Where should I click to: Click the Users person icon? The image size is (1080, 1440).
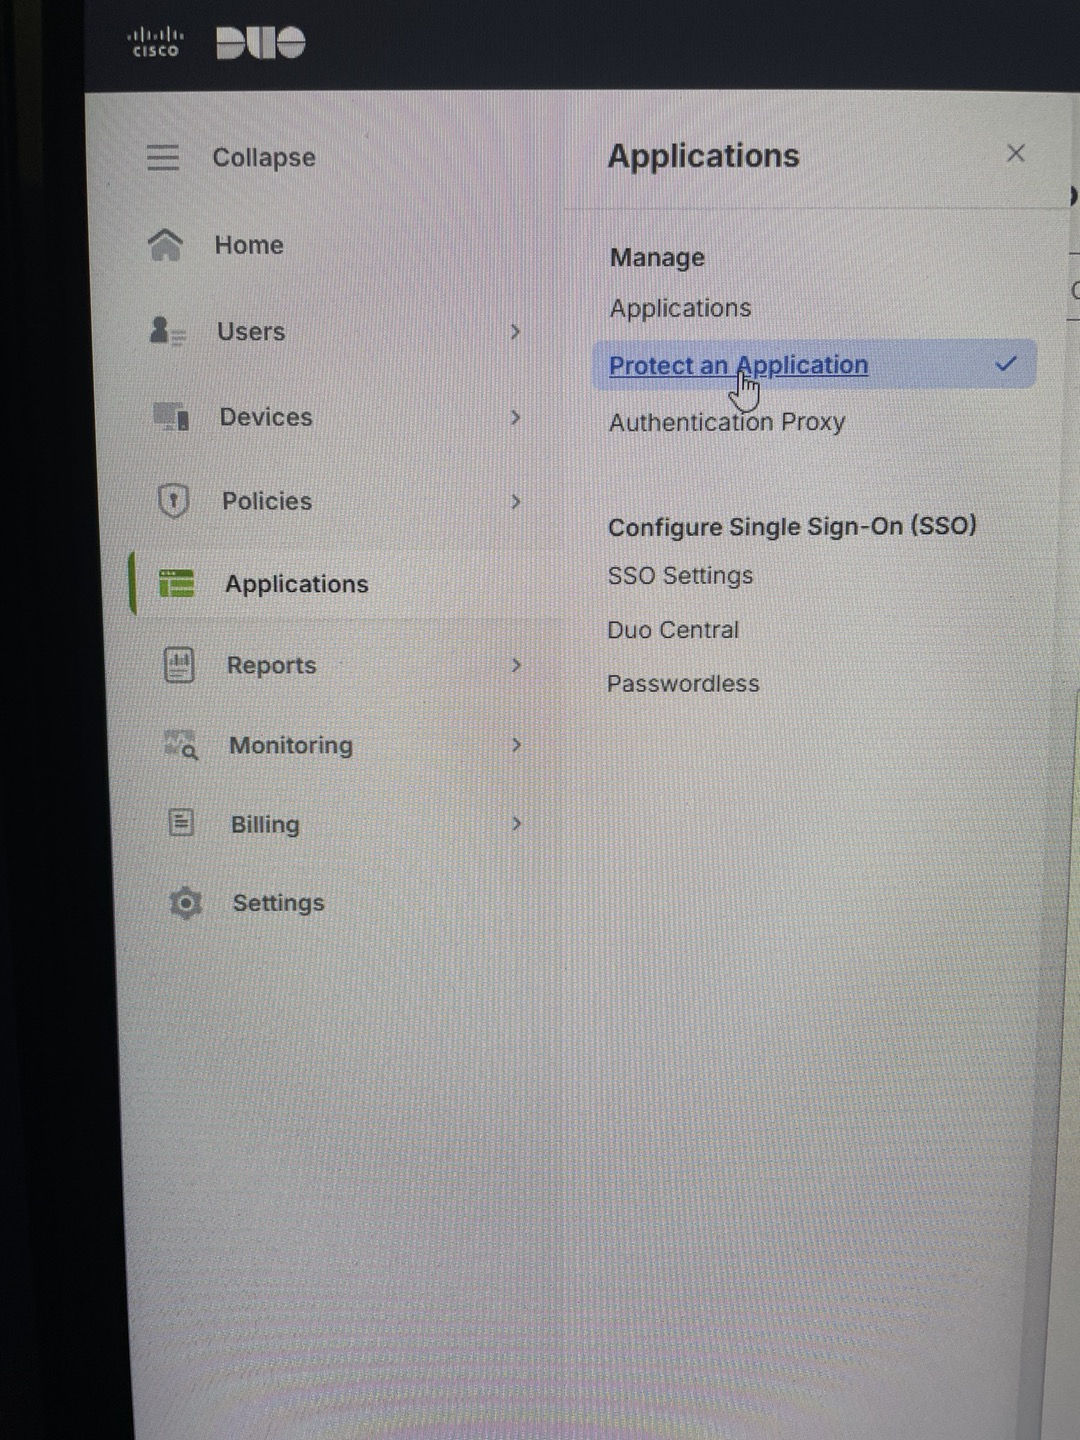pyautogui.click(x=167, y=331)
